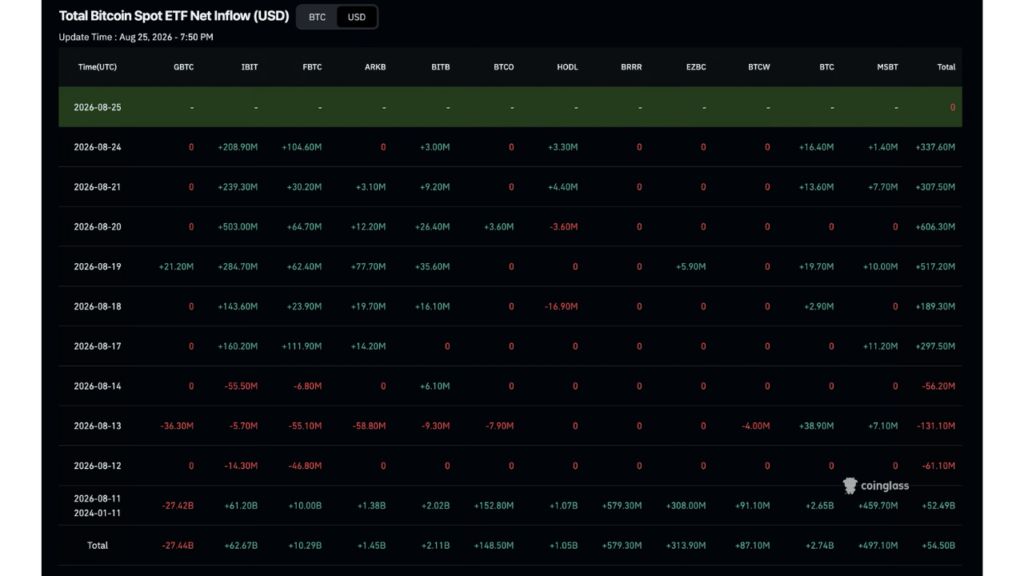Image resolution: width=1024 pixels, height=576 pixels.
Task: Click IBIT value +208.90M on 08-24
Action: (238, 147)
